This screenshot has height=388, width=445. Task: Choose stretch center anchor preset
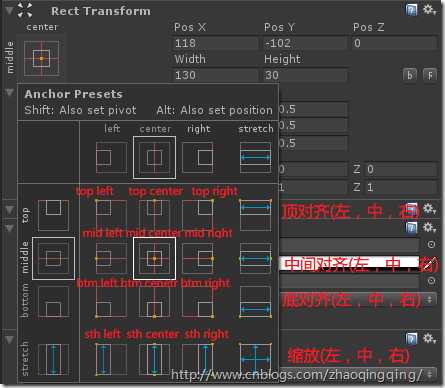coord(154,360)
